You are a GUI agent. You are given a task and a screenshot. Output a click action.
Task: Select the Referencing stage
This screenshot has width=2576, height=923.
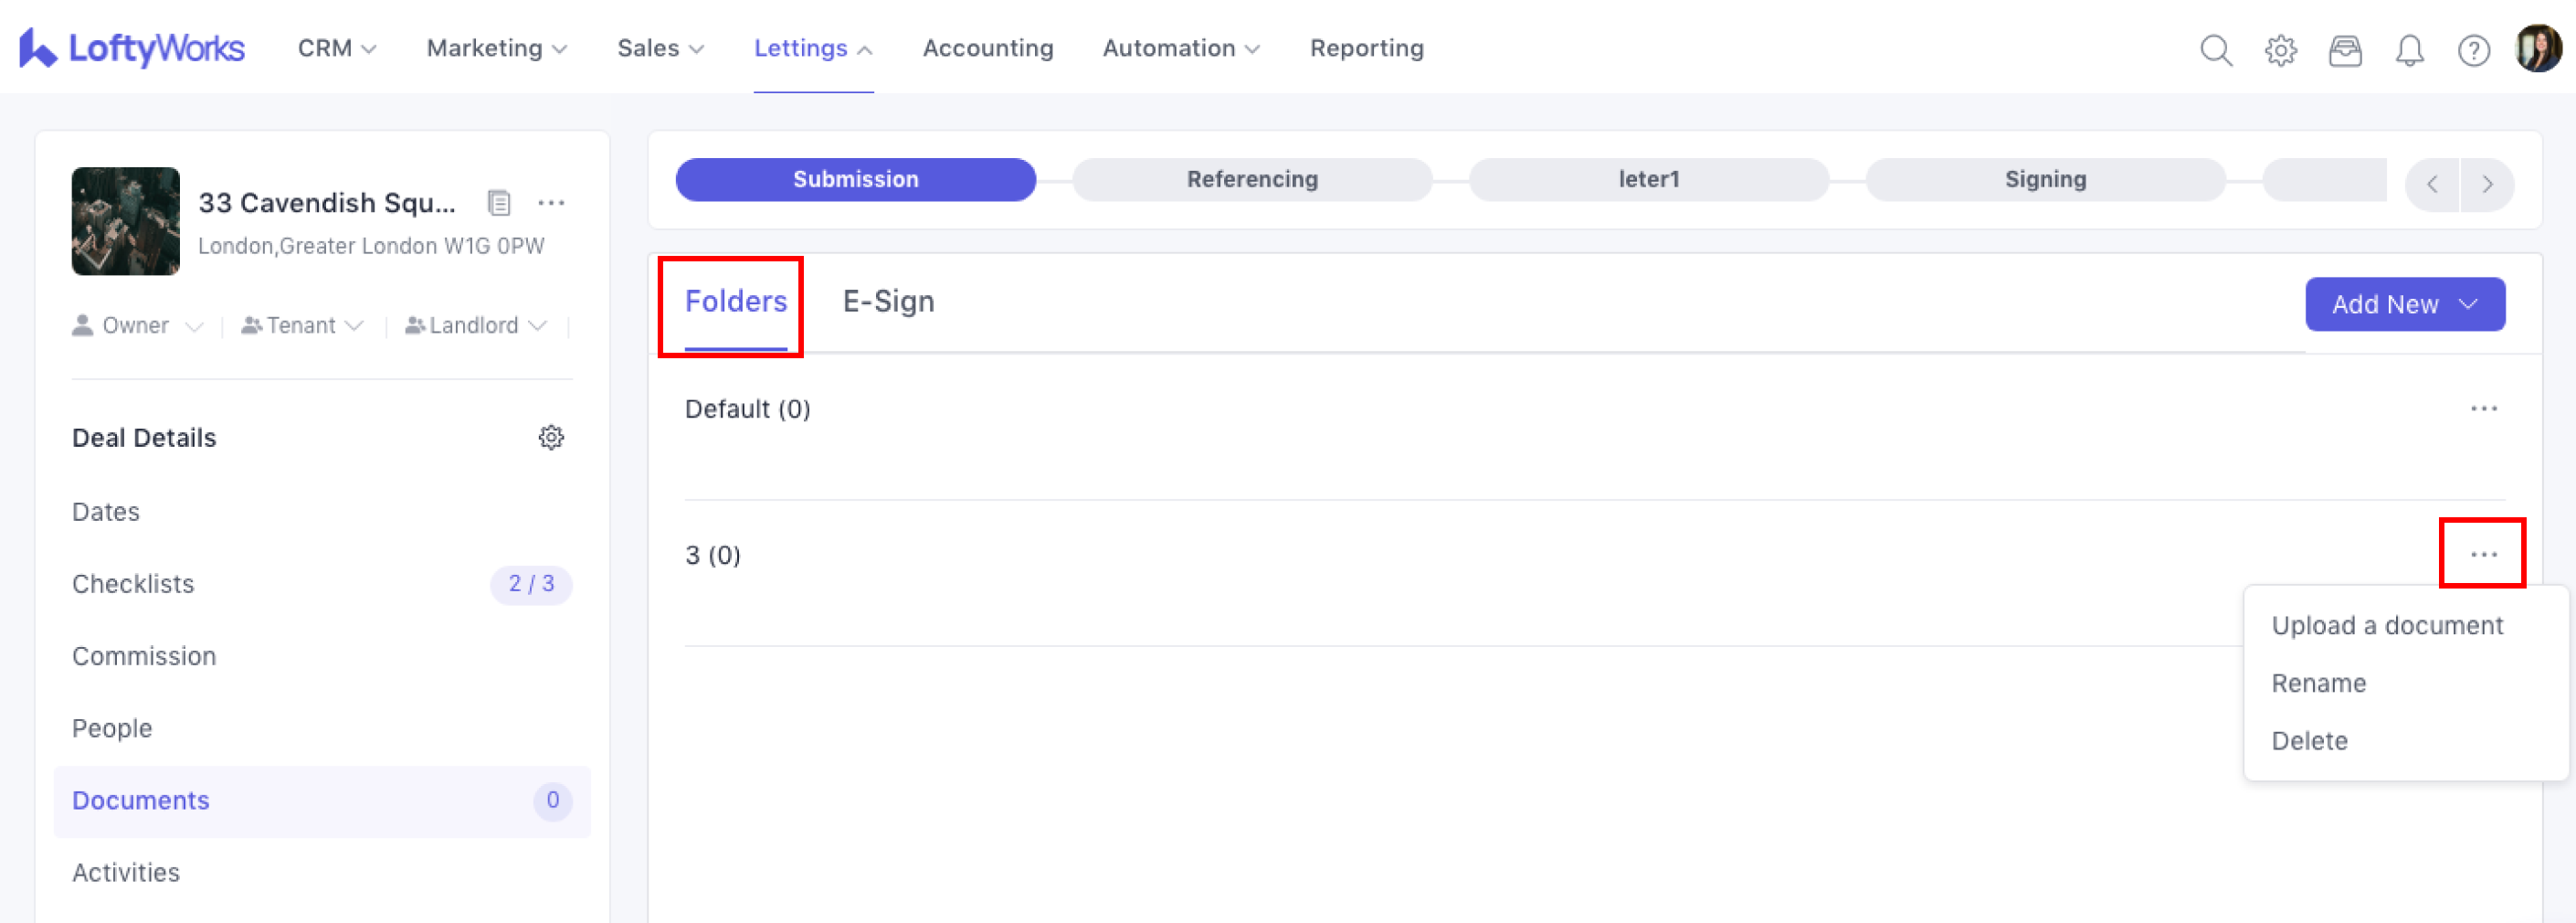[1252, 180]
